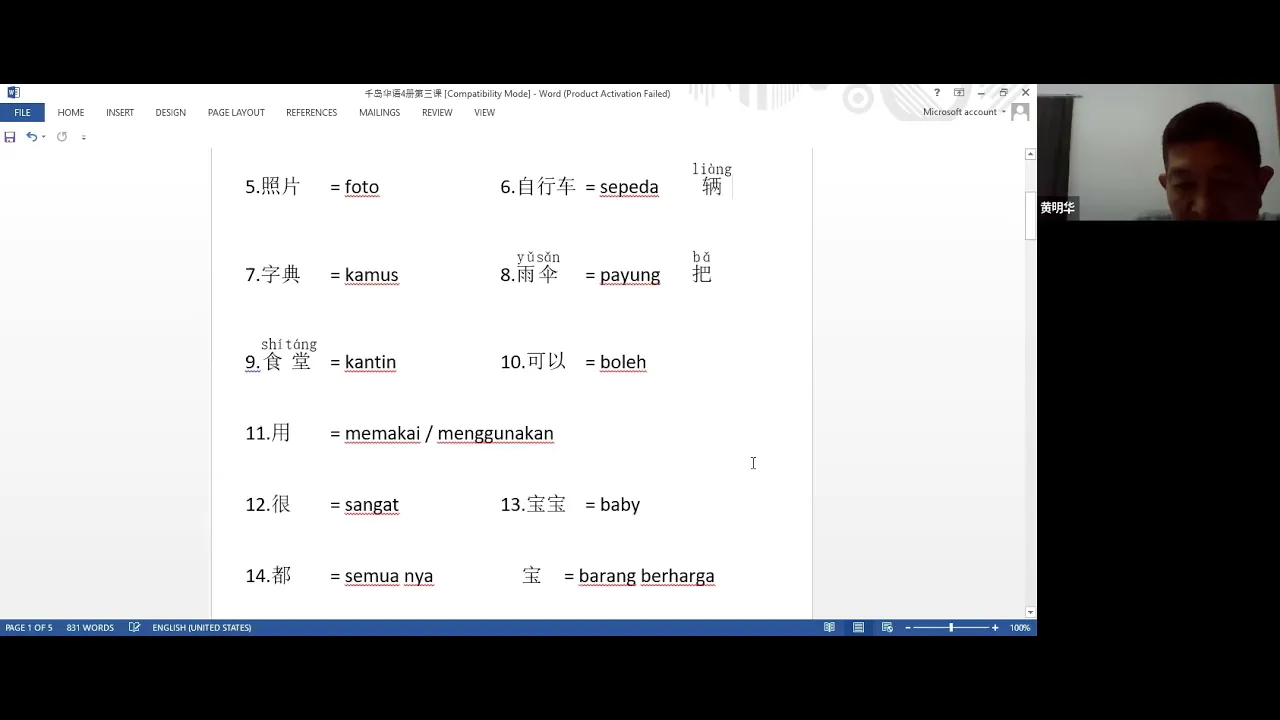The image size is (1280, 720).
Task: Click the word 'foto' in document
Action: coord(362,187)
